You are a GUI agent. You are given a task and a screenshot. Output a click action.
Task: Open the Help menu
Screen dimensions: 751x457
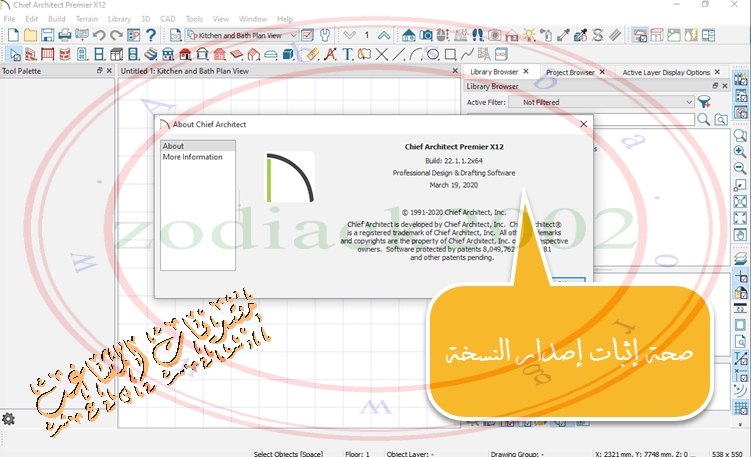tap(285, 19)
